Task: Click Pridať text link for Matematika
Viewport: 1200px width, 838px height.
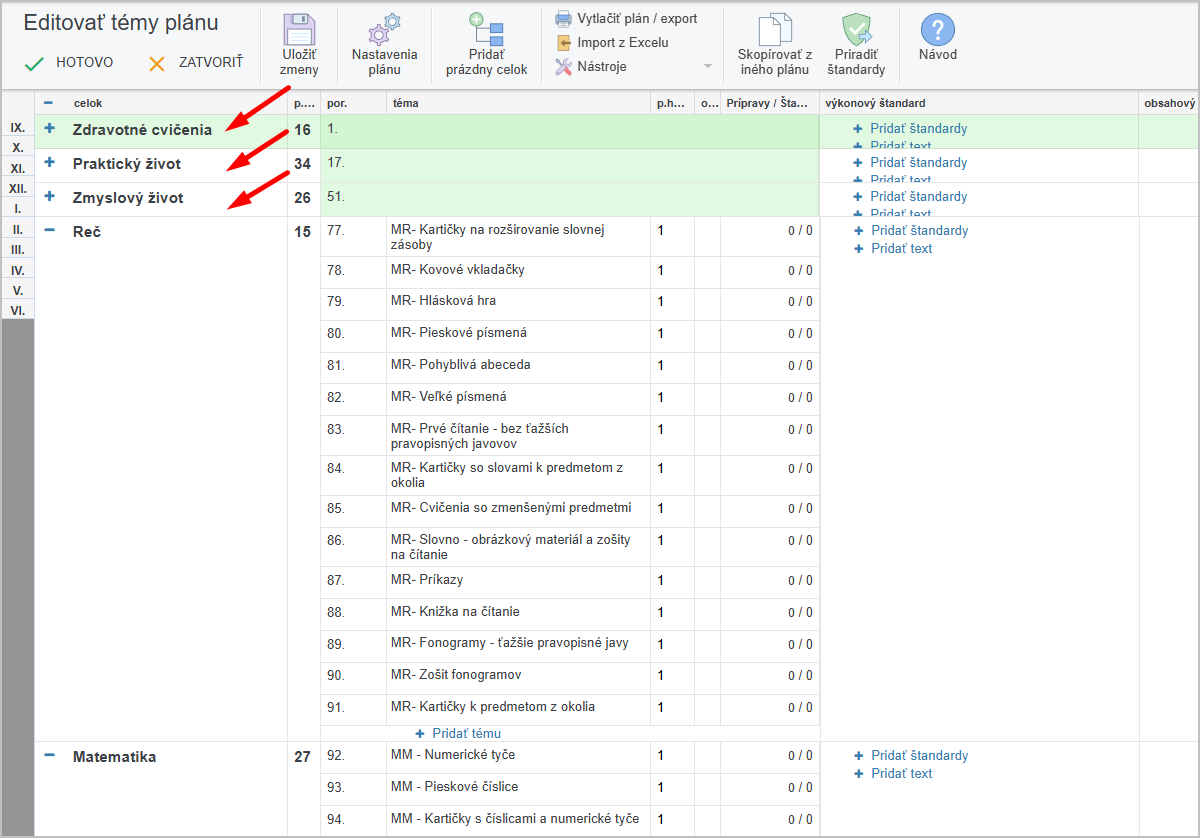Action: click(x=902, y=774)
